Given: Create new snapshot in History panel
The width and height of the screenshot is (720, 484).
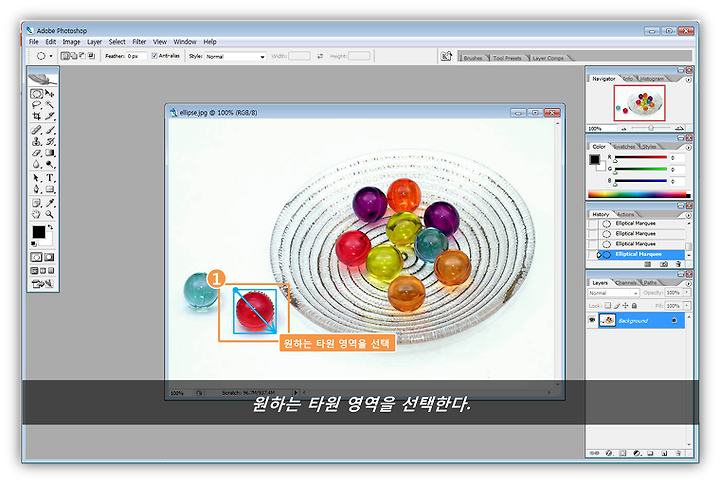Looking at the screenshot, I should 664,264.
